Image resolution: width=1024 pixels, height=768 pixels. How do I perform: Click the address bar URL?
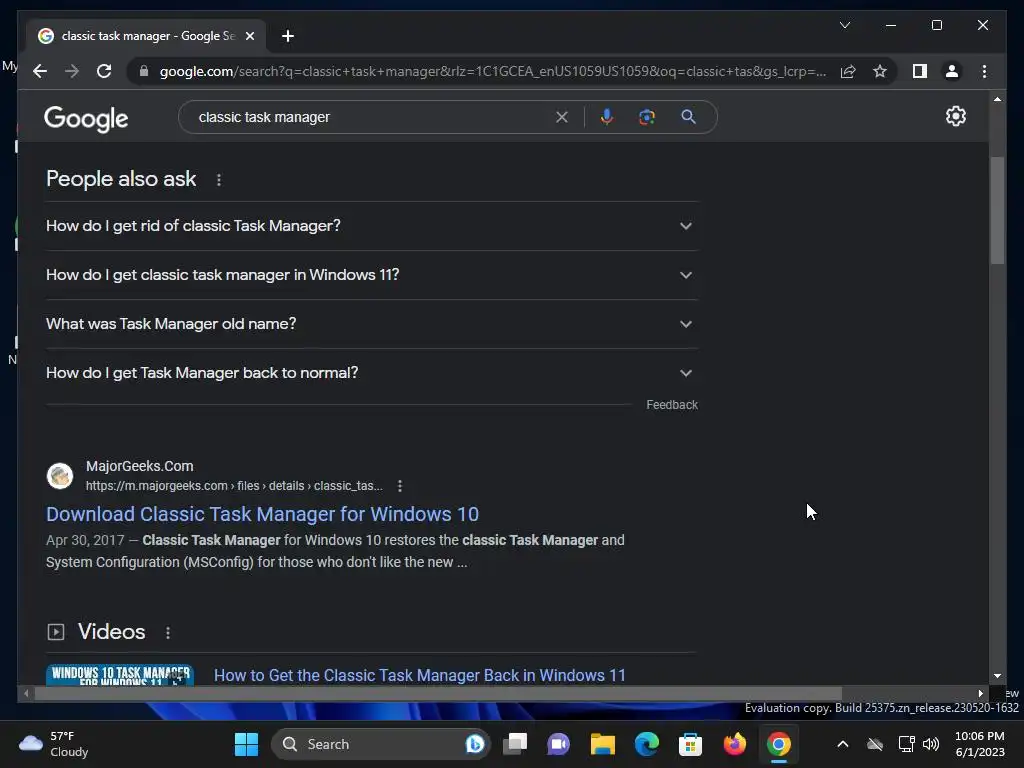tap(492, 71)
